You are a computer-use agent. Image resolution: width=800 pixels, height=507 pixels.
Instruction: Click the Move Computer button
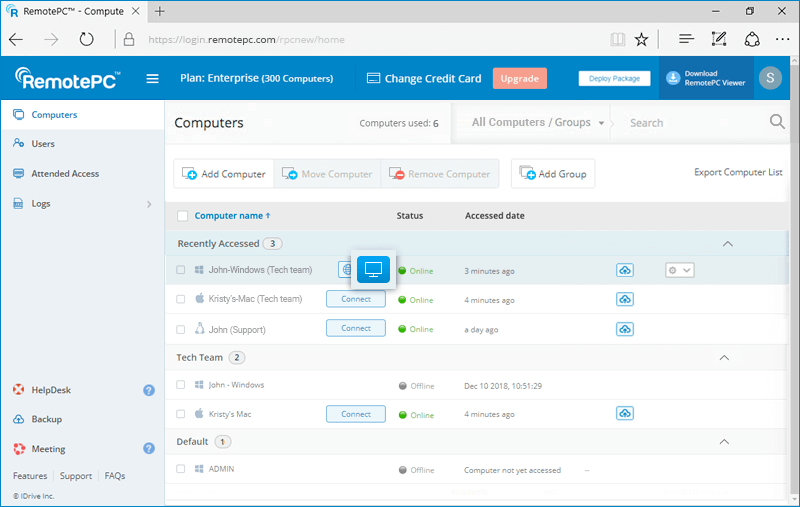tap(327, 174)
